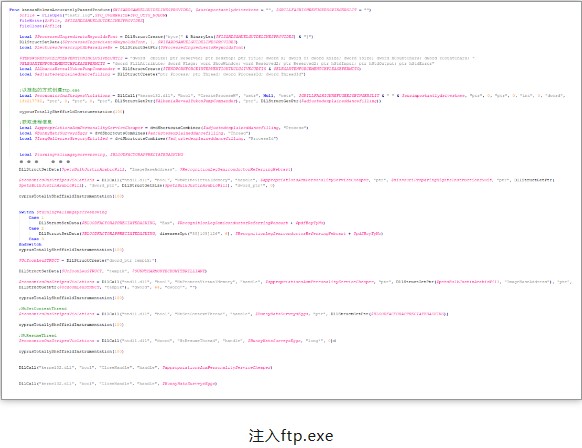Select the FileOpen statement near the top
Image resolution: width=582 pixels, height=448 pixels.
[x=93, y=15]
